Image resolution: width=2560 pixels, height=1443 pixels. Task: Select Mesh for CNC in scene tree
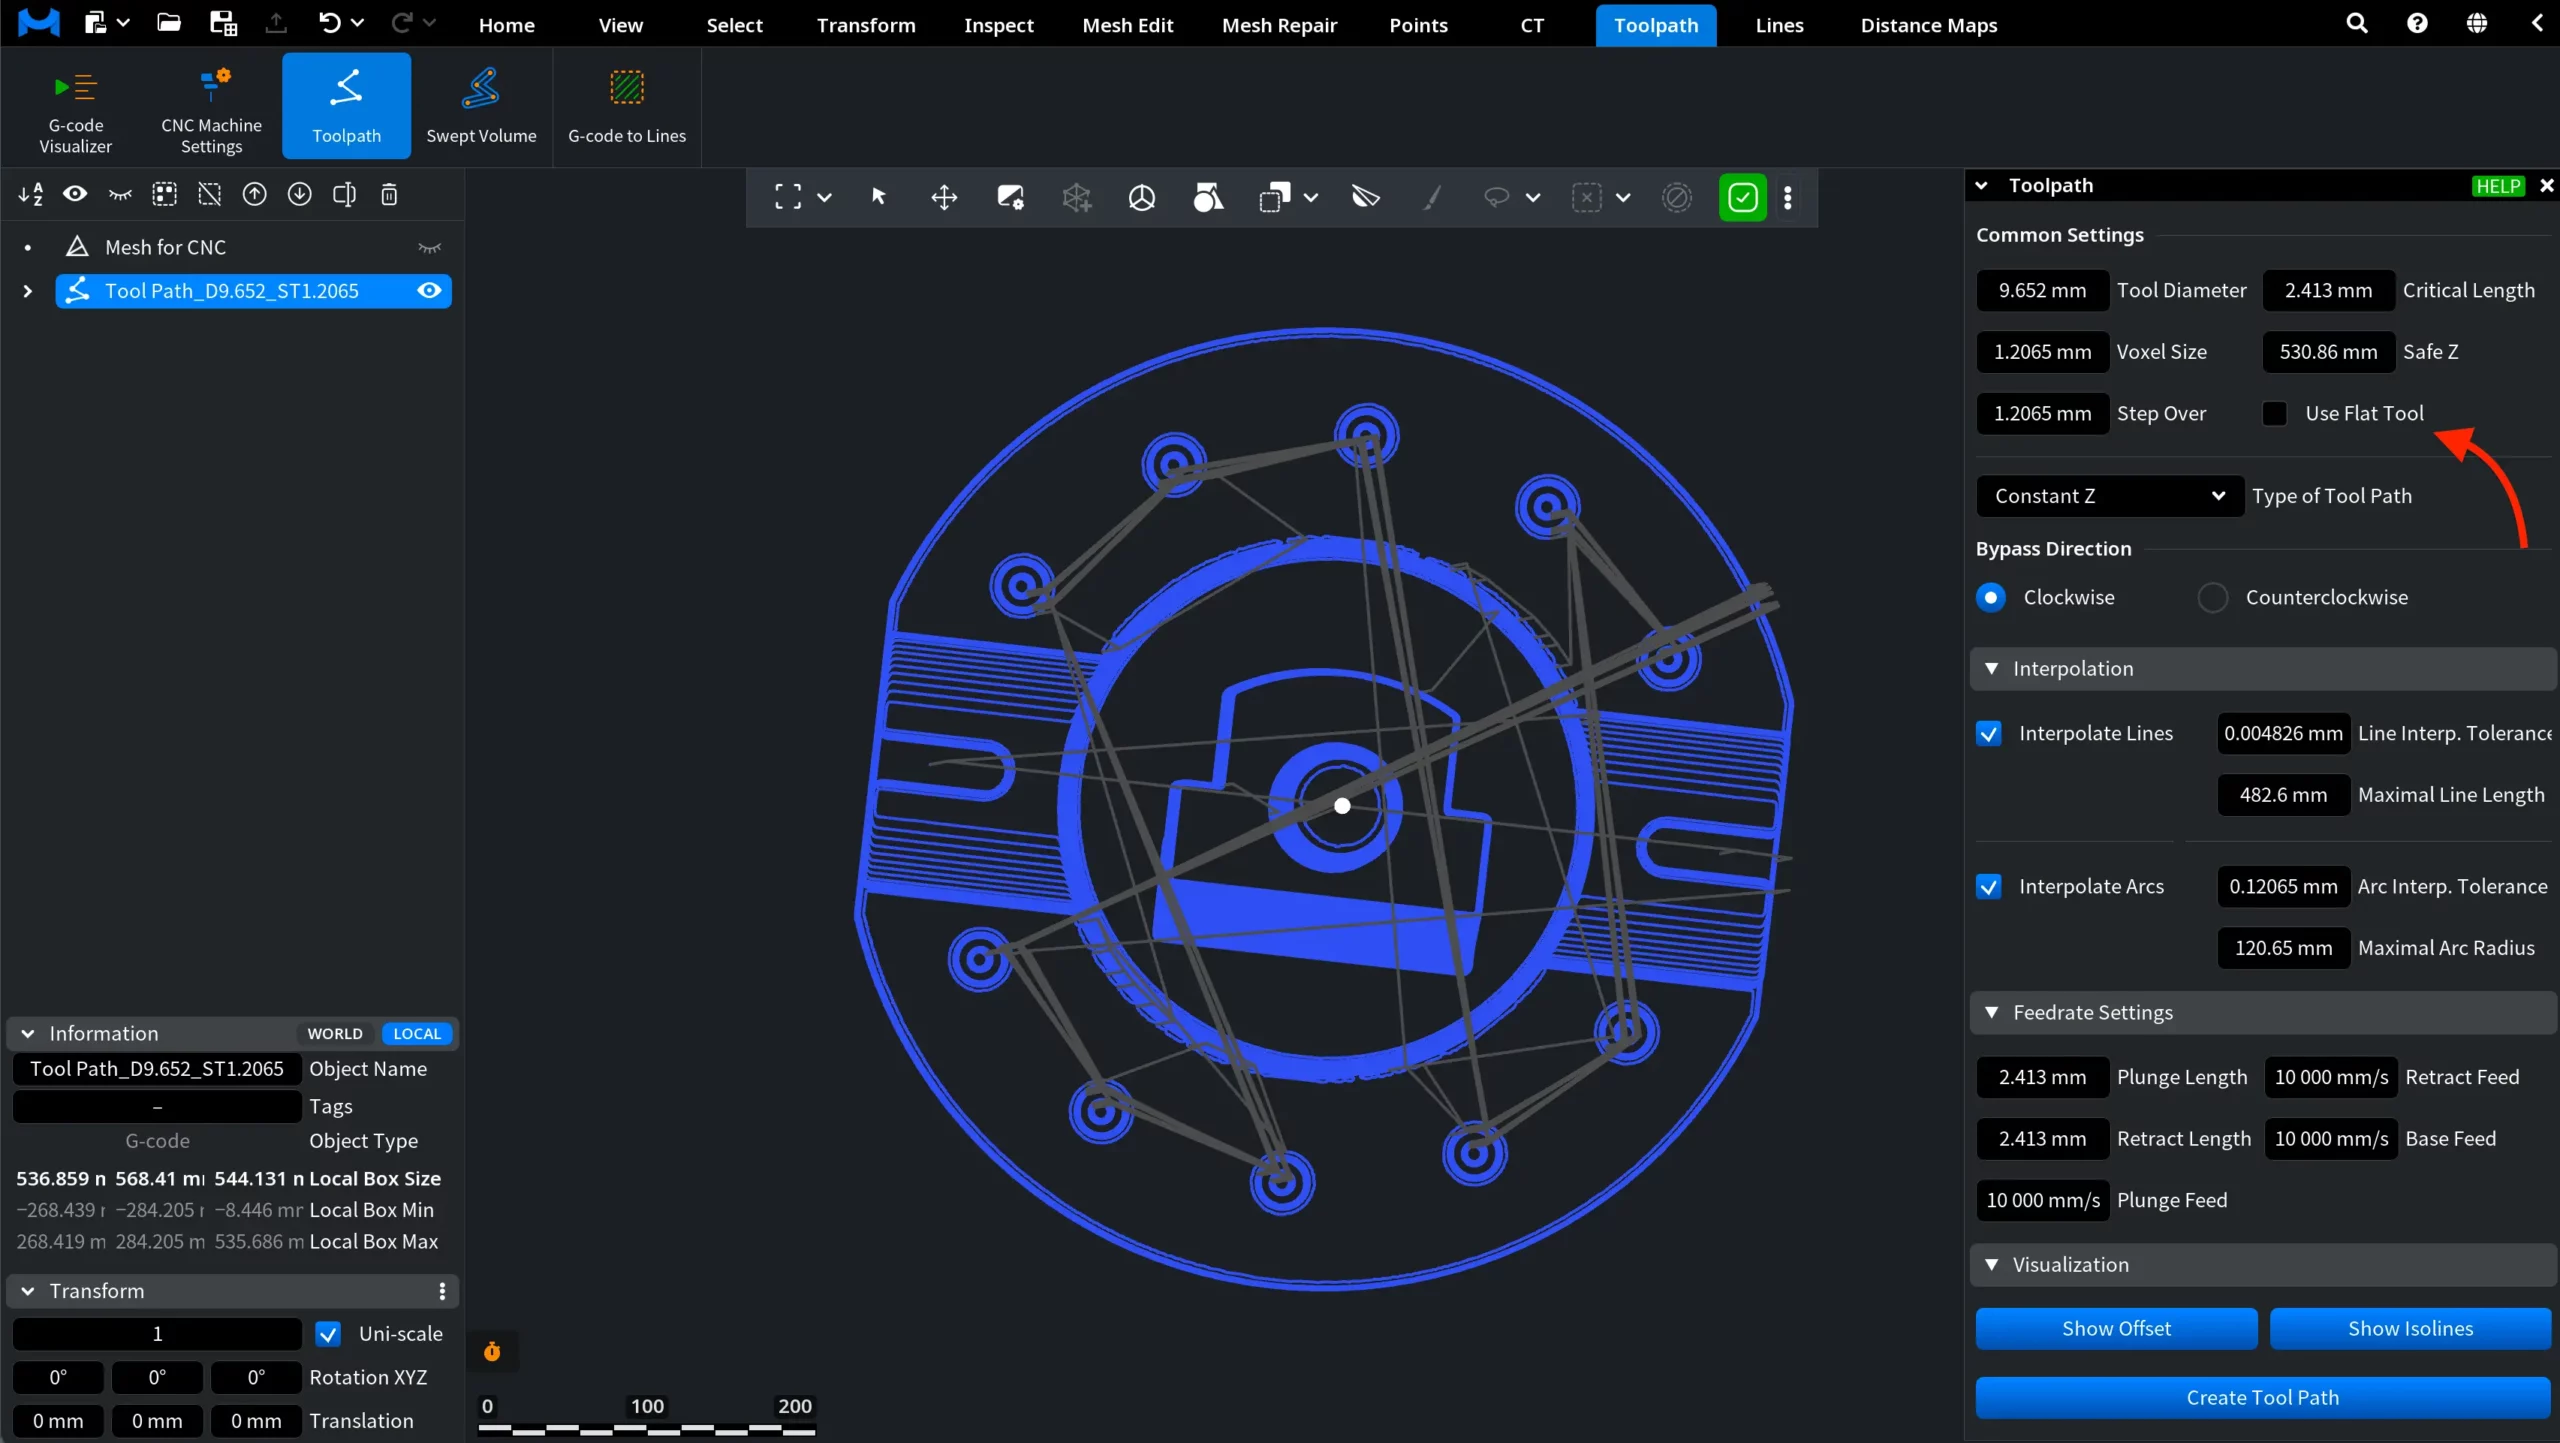pos(165,247)
